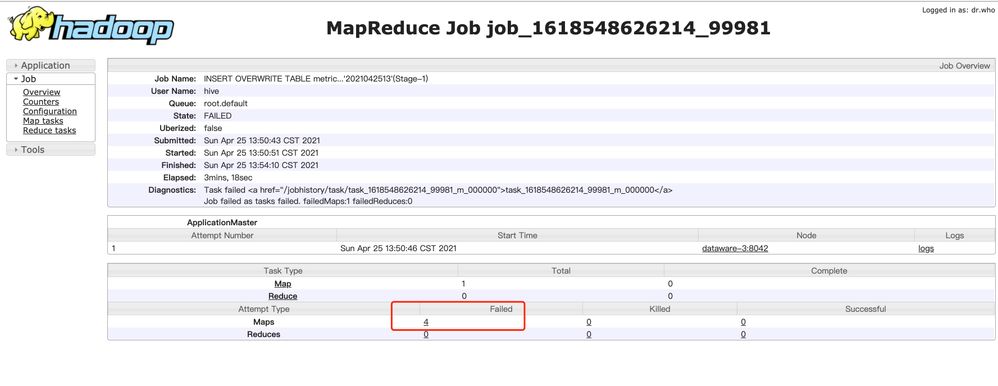Viewport: 998px width, 386px height.
Task: Click the successful Reduces count
Action: point(743,334)
